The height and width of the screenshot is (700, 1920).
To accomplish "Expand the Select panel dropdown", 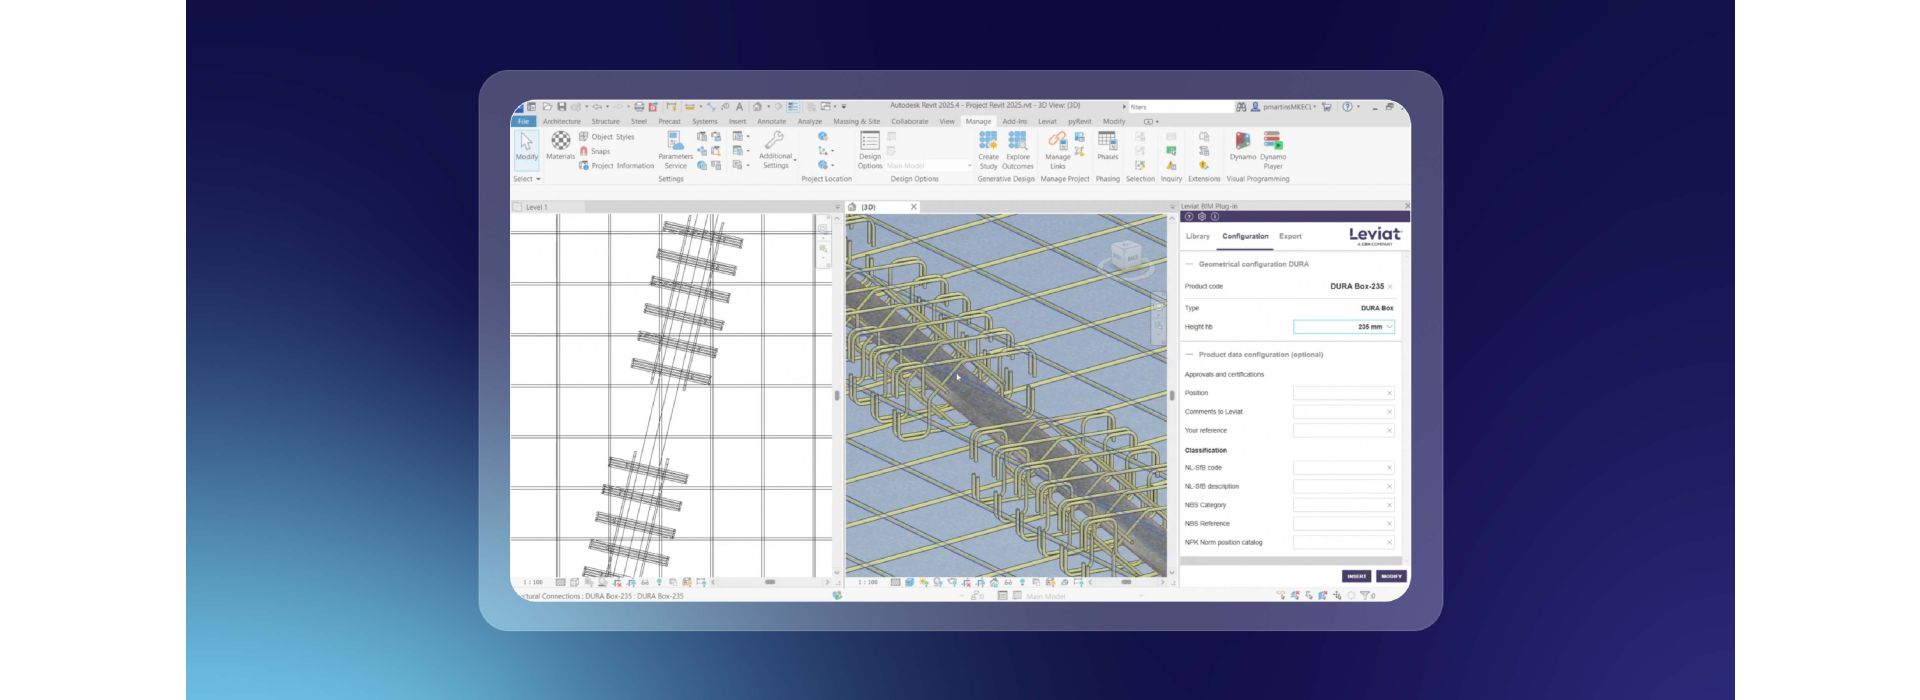I will tap(526, 179).
